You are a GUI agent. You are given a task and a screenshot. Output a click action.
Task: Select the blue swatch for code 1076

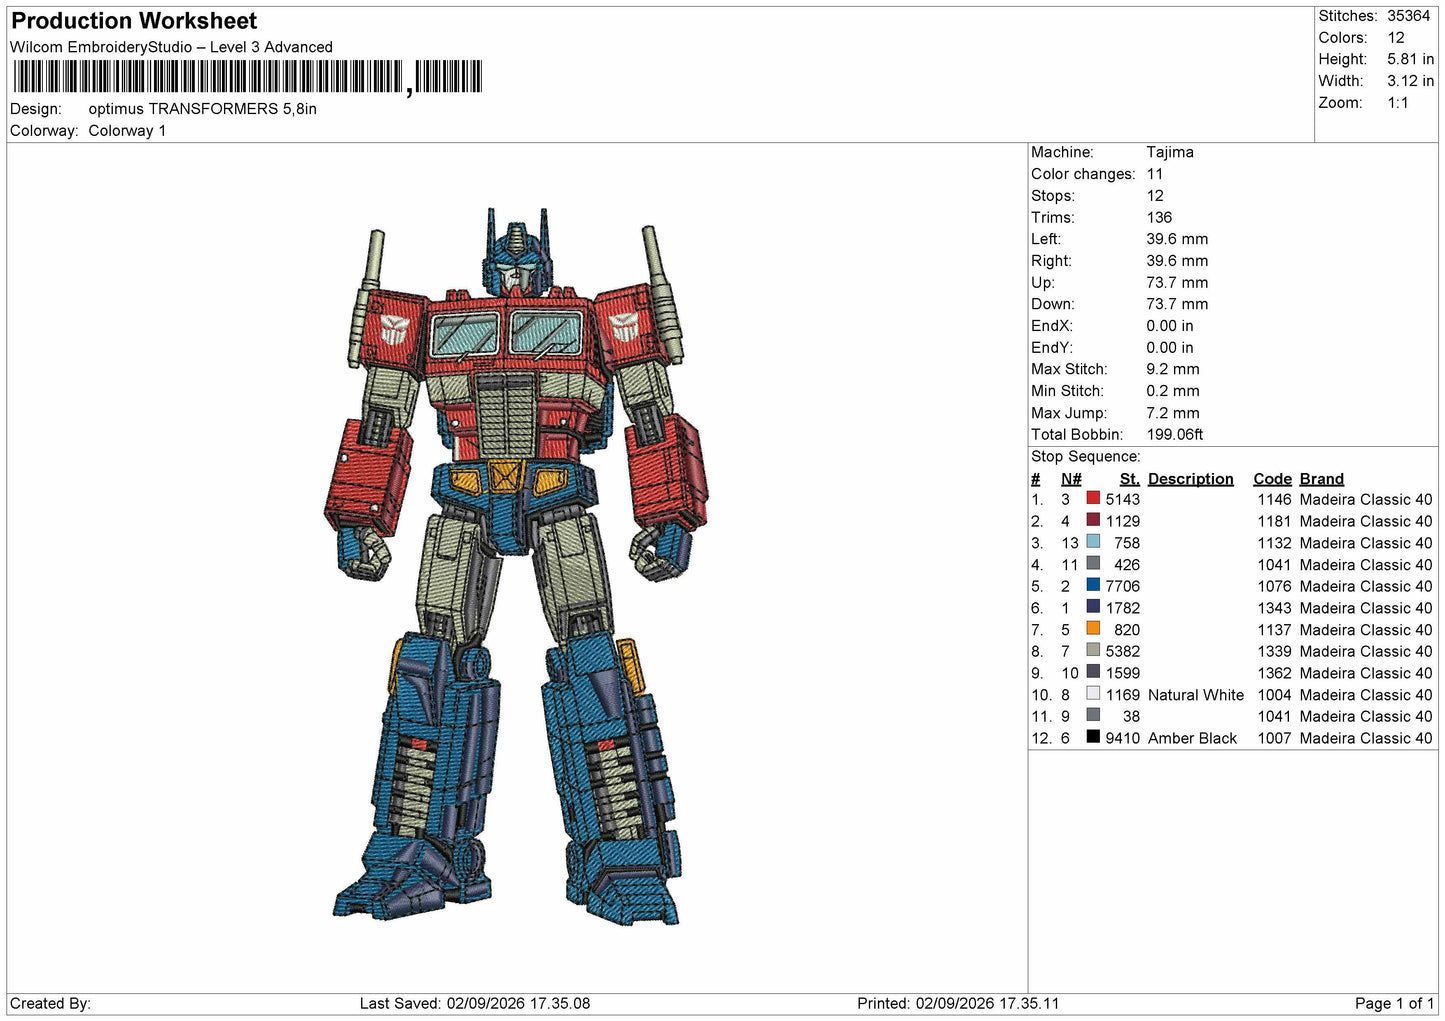pos(1093,585)
